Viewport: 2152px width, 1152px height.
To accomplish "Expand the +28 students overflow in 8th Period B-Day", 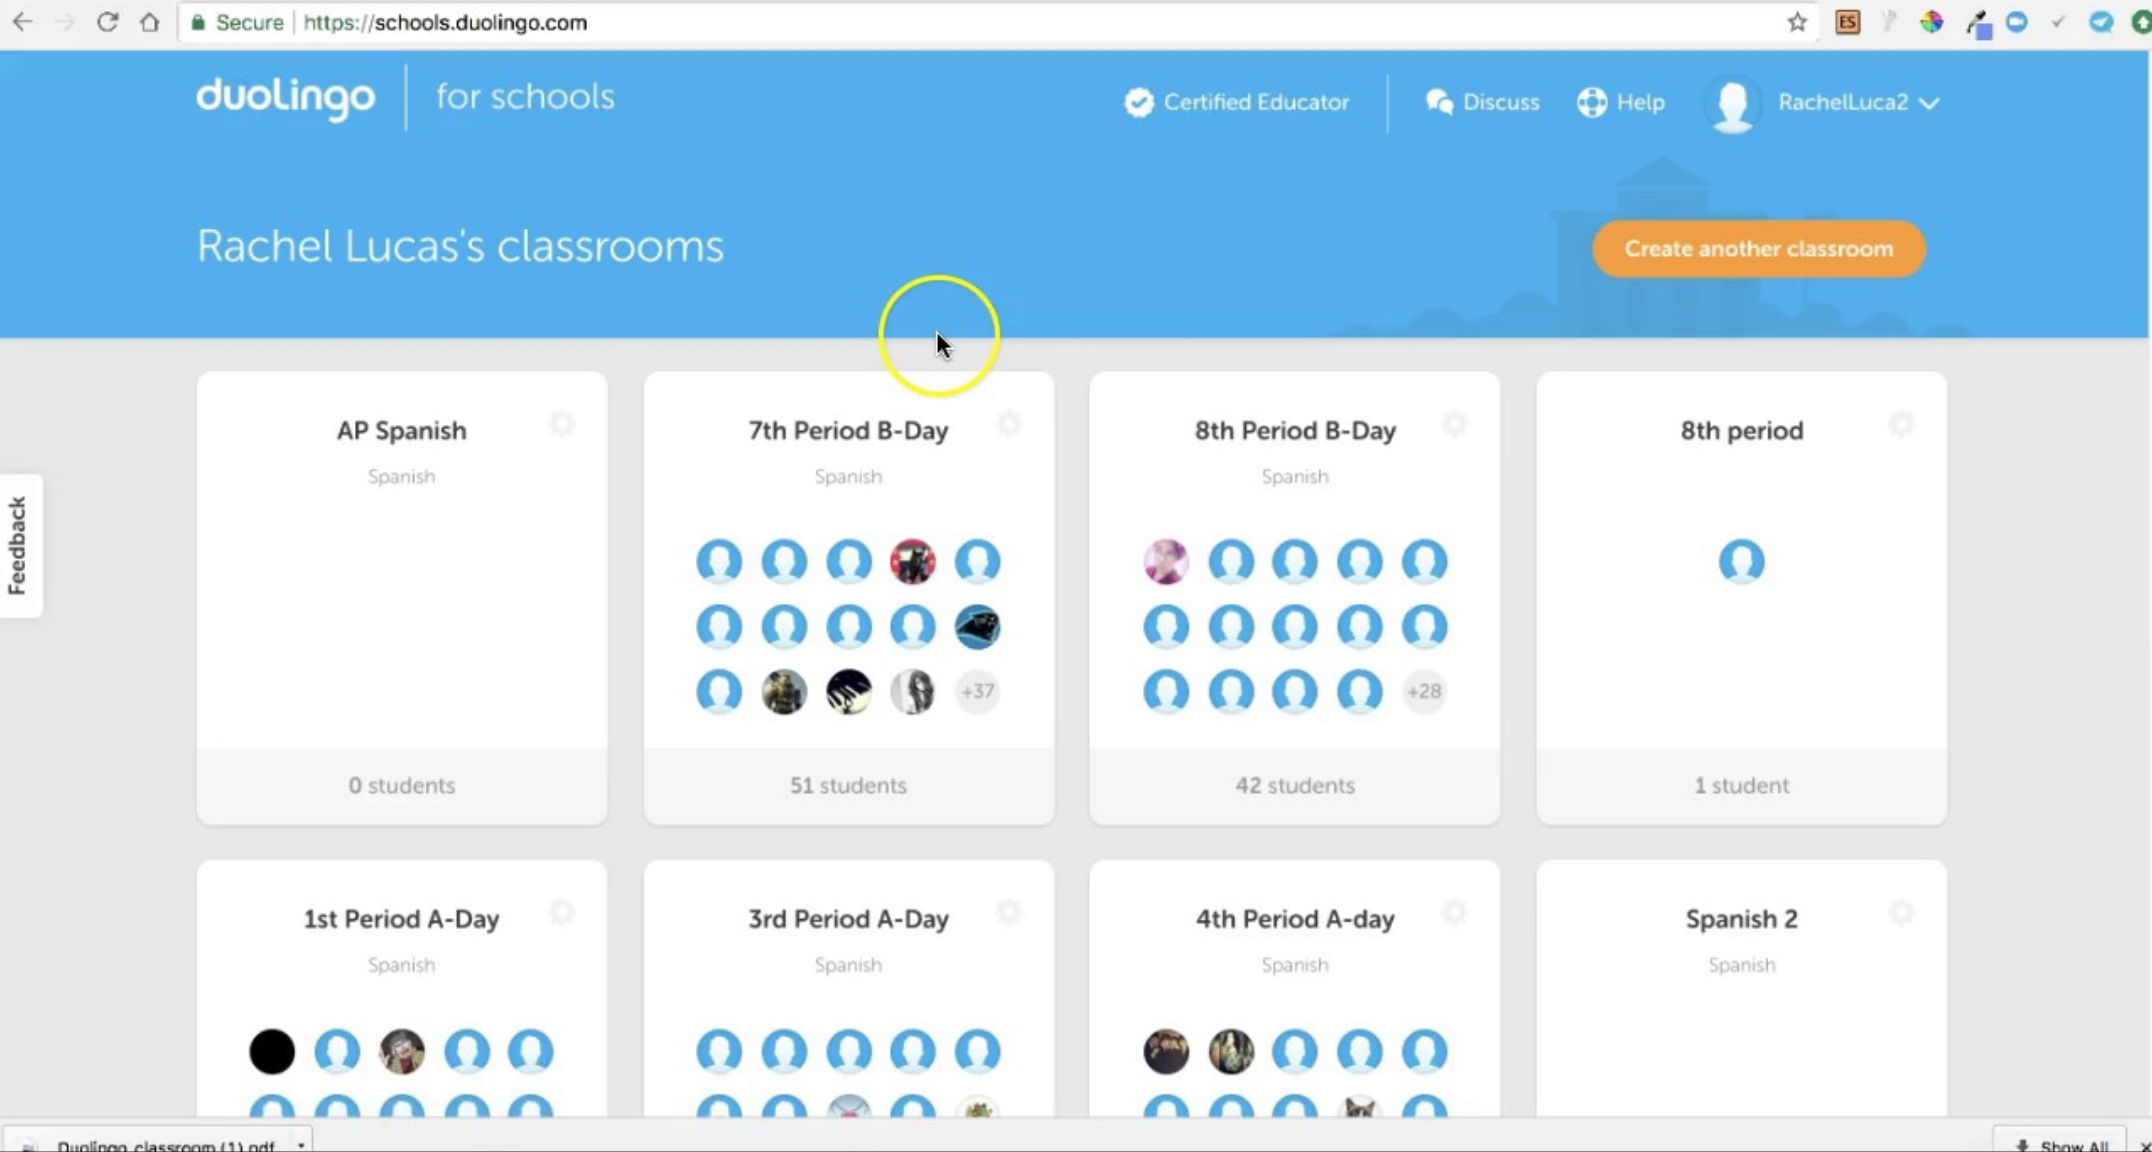I will 1423,691.
